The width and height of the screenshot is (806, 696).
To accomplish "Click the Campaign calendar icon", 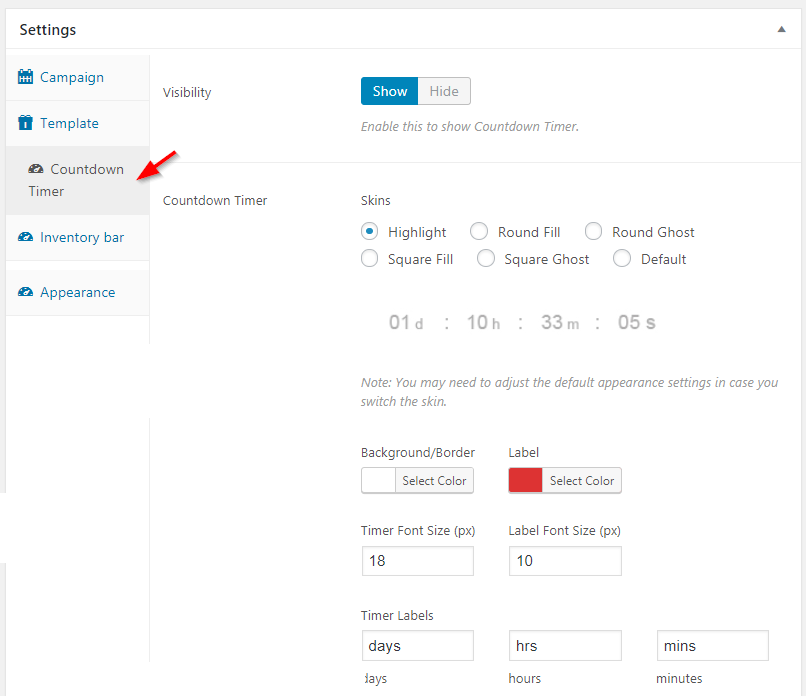I will click(x=25, y=77).
